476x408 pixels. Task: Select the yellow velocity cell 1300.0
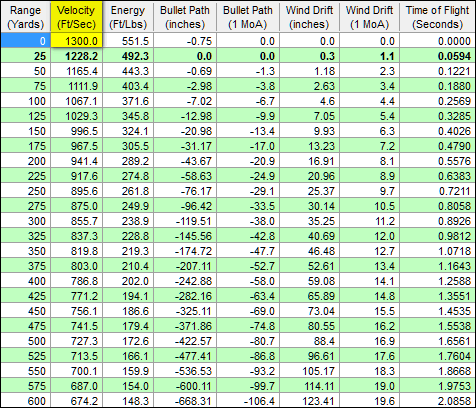(76, 40)
